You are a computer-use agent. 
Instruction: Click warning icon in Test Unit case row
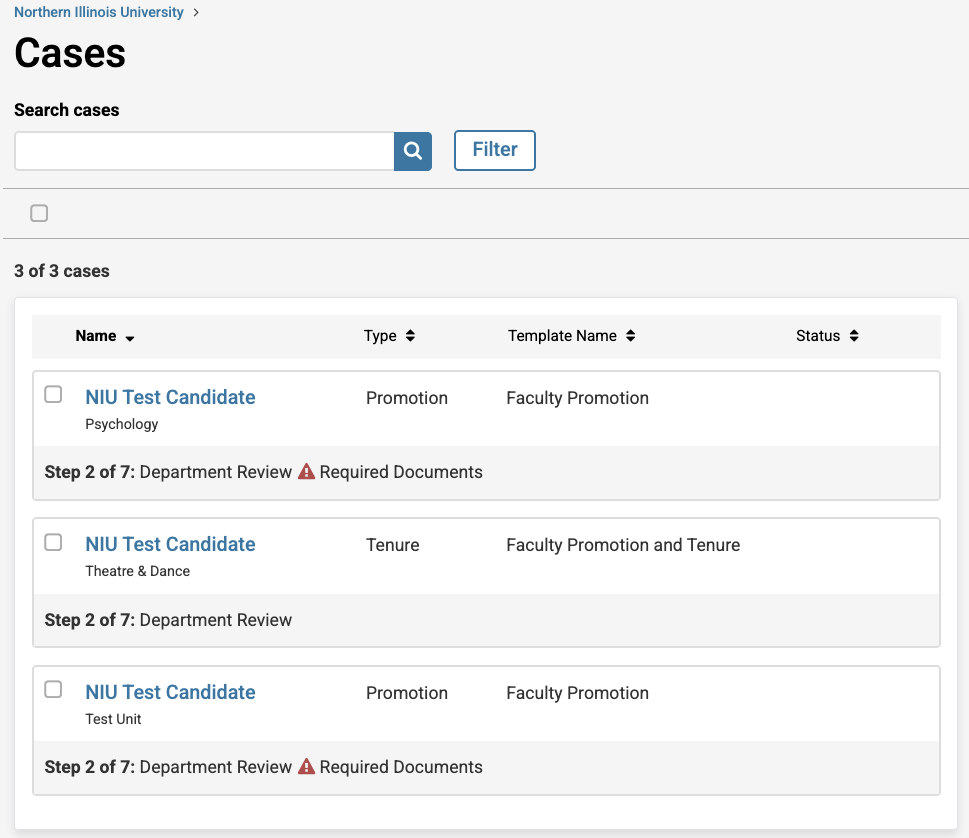click(x=306, y=767)
